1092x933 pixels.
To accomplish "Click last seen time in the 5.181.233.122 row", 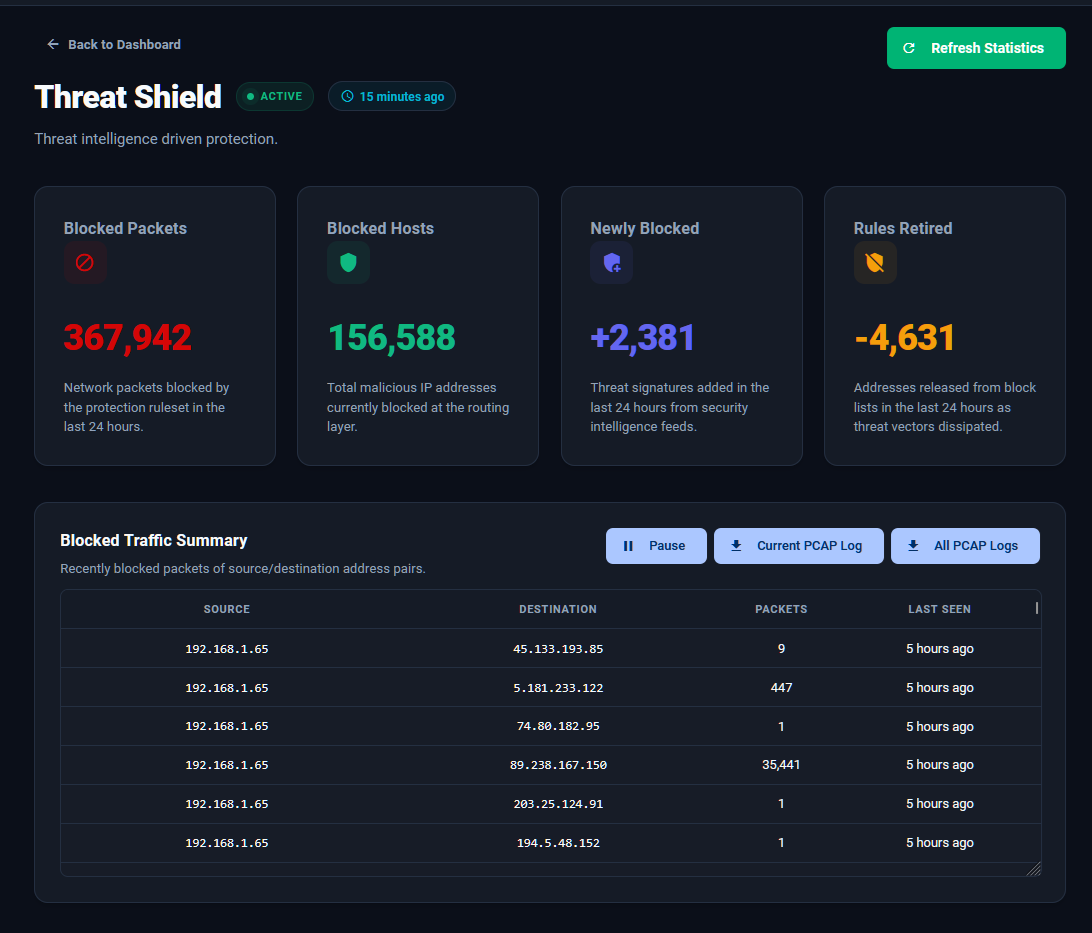I will click(939, 688).
